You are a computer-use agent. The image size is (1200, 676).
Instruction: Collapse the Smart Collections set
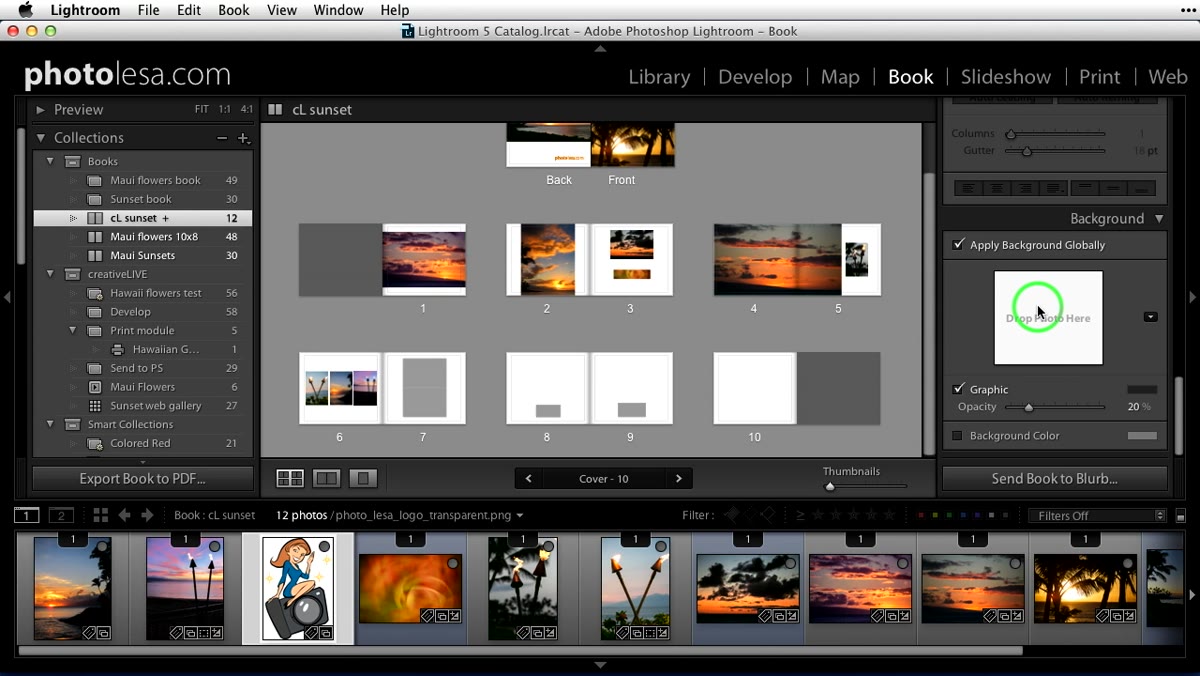tap(50, 424)
